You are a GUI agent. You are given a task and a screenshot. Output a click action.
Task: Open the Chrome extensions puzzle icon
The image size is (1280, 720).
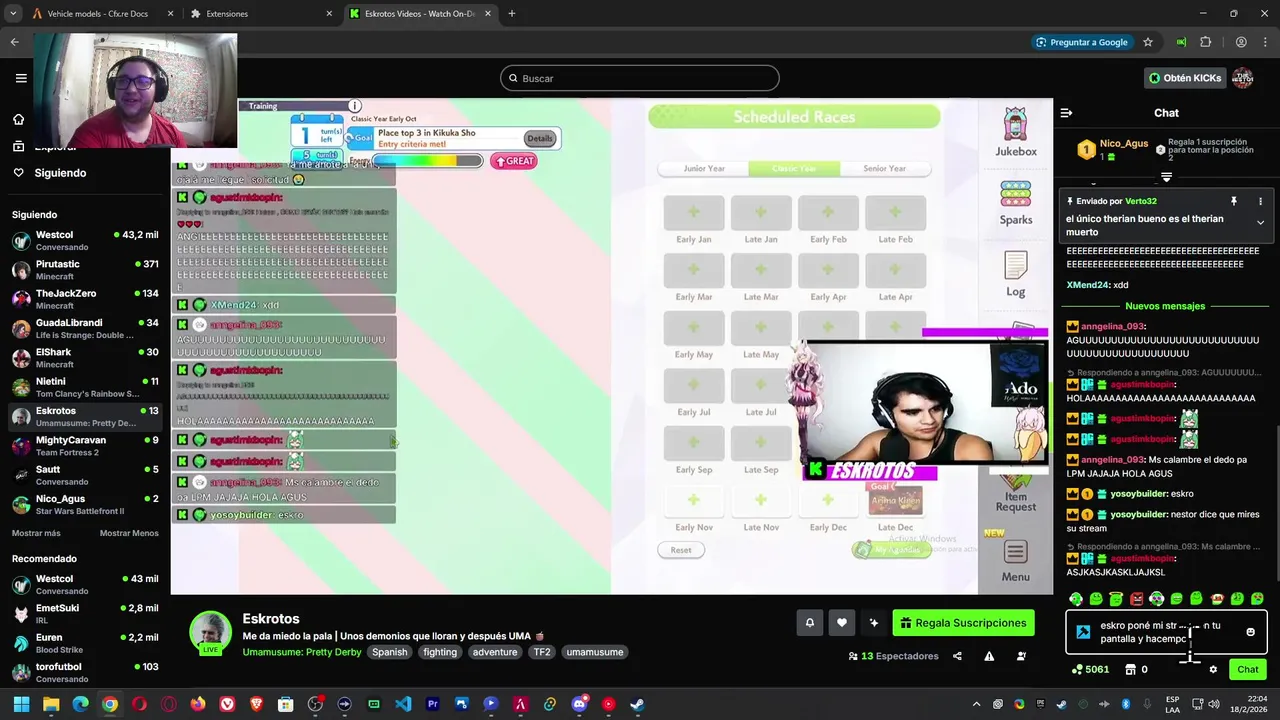[x=1205, y=42]
